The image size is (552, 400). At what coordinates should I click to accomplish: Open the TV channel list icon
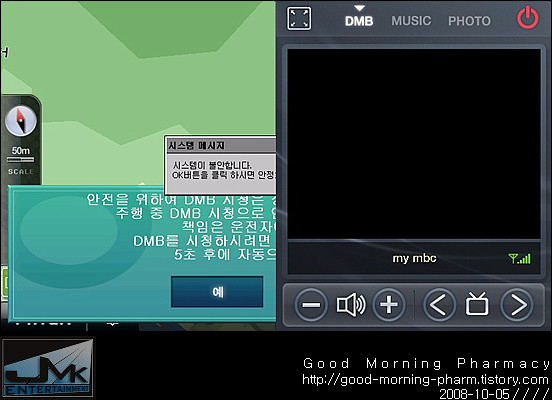[477, 304]
